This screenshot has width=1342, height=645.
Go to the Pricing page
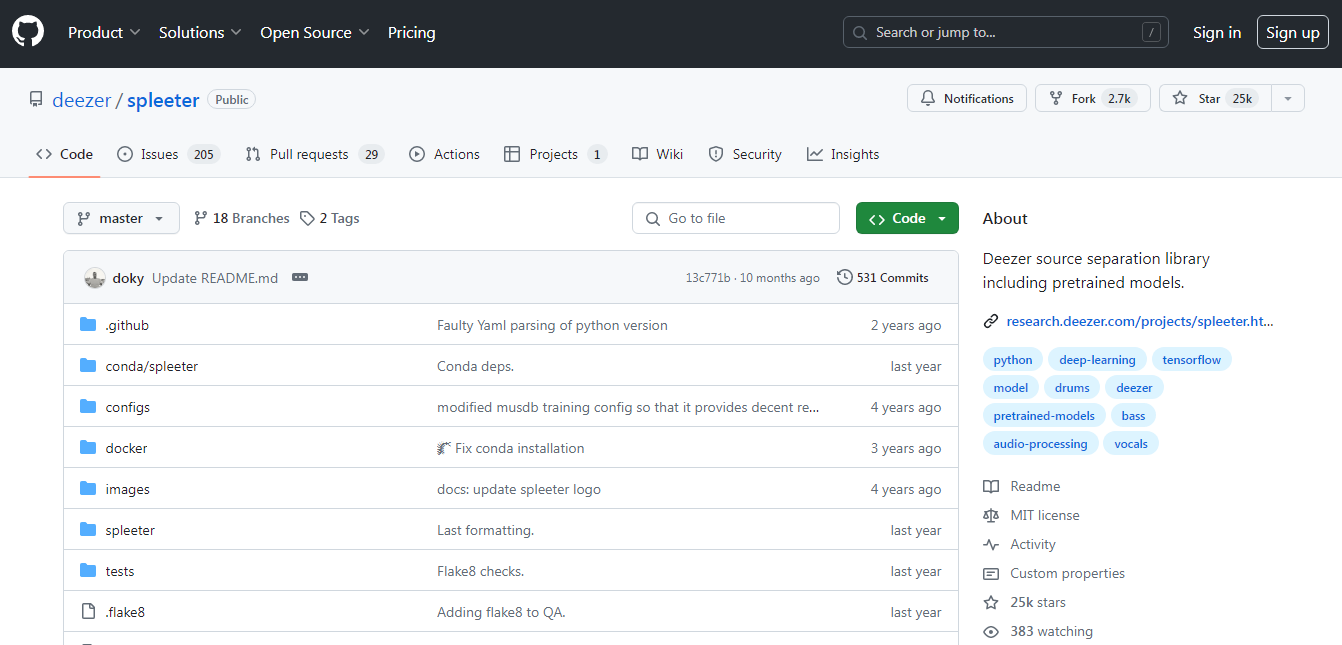412,33
